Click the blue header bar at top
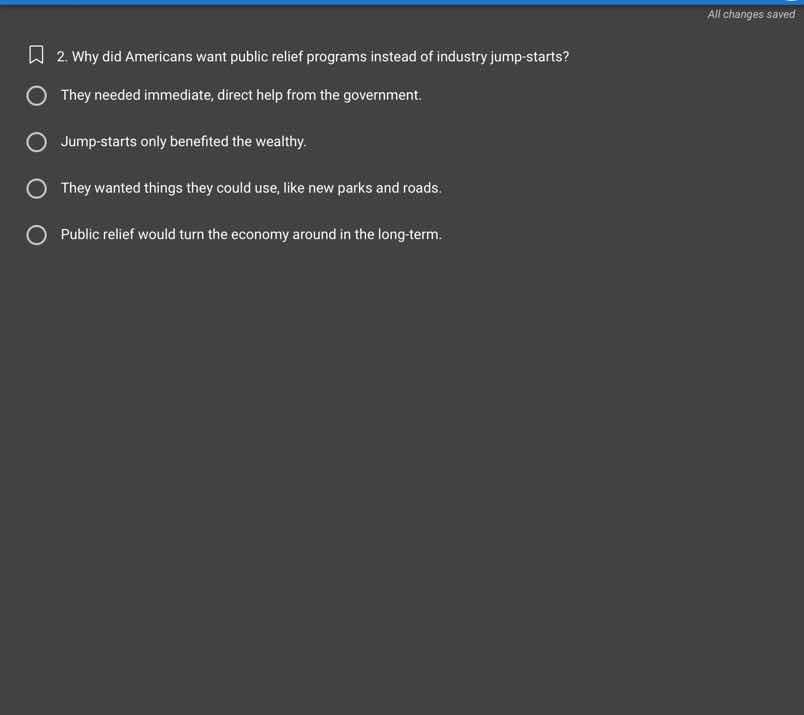 [x=402, y=2]
